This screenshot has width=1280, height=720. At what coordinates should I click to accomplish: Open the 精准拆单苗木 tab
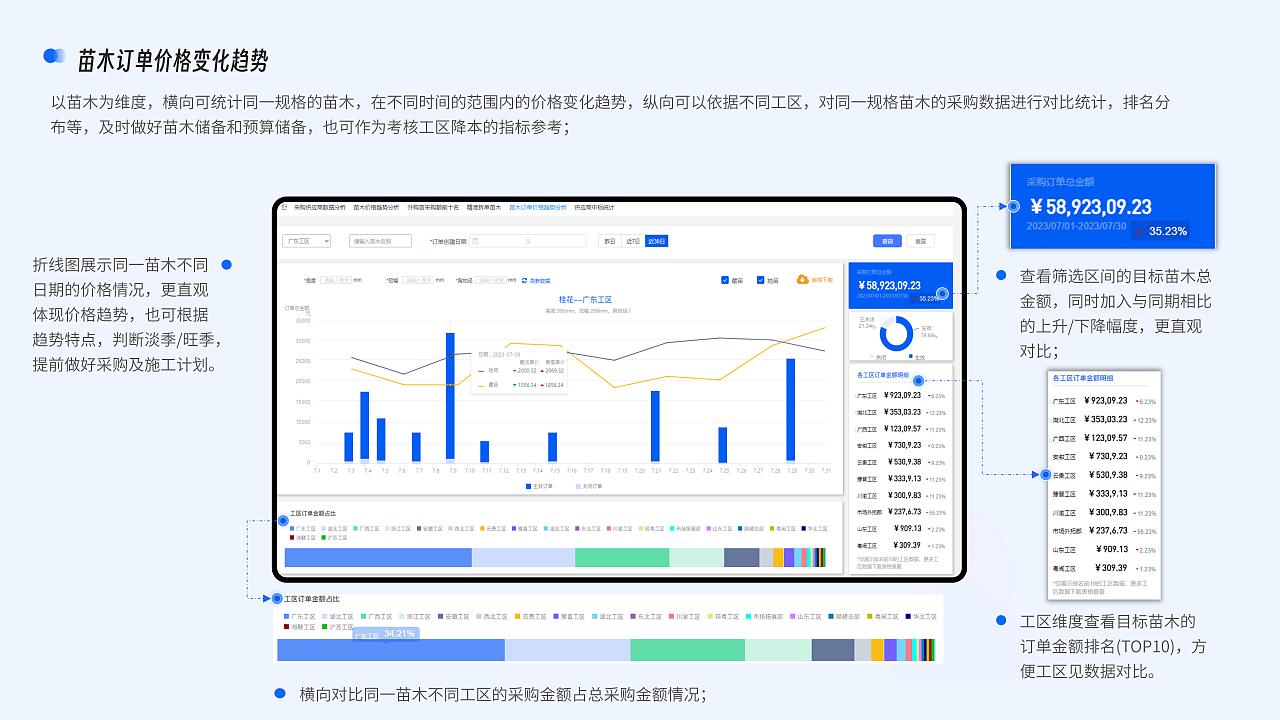tap(484, 207)
